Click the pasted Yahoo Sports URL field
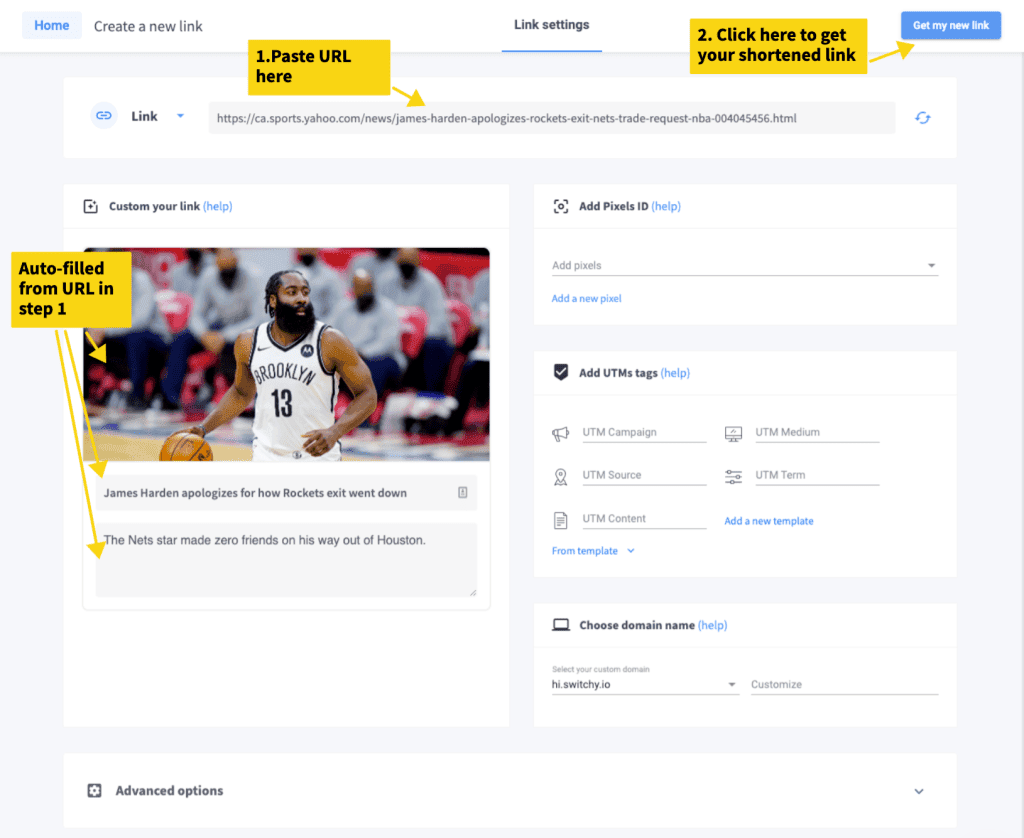This screenshot has height=838, width=1024. click(x=552, y=118)
